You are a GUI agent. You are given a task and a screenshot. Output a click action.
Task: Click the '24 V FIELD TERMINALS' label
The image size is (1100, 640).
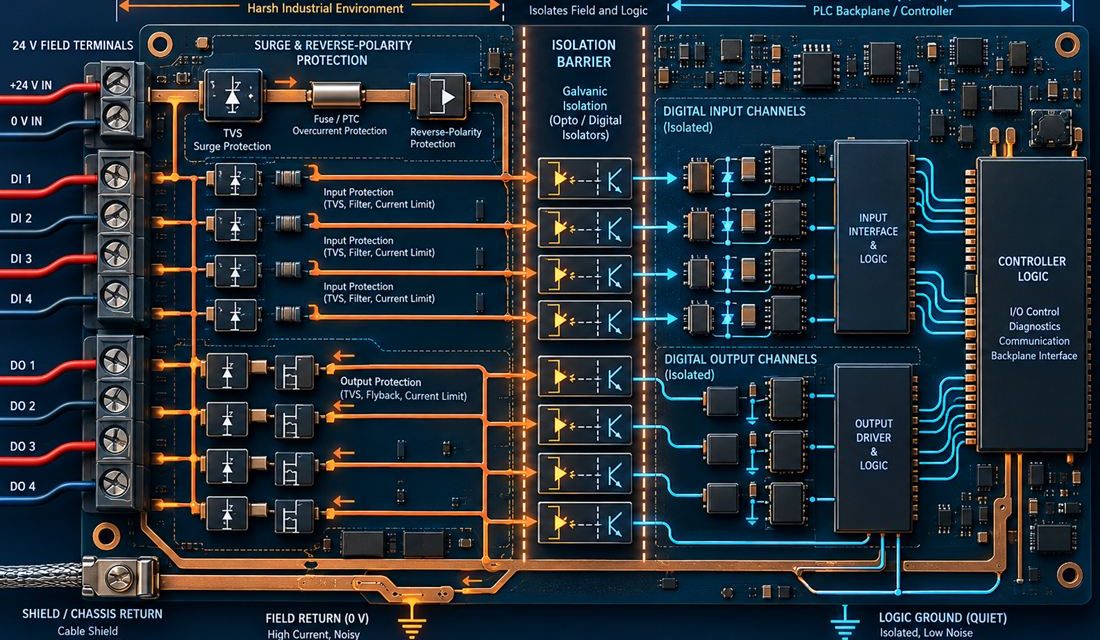pyautogui.click(x=73, y=45)
